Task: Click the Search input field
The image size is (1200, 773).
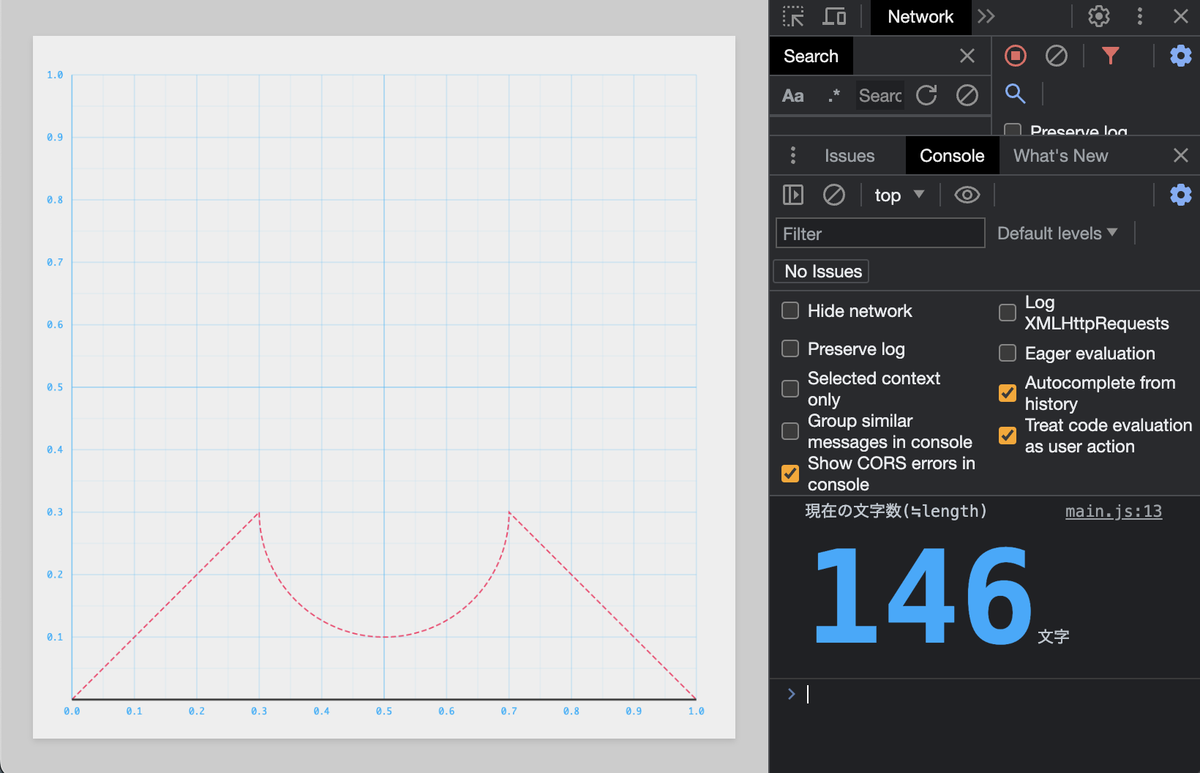Action: click(x=880, y=96)
